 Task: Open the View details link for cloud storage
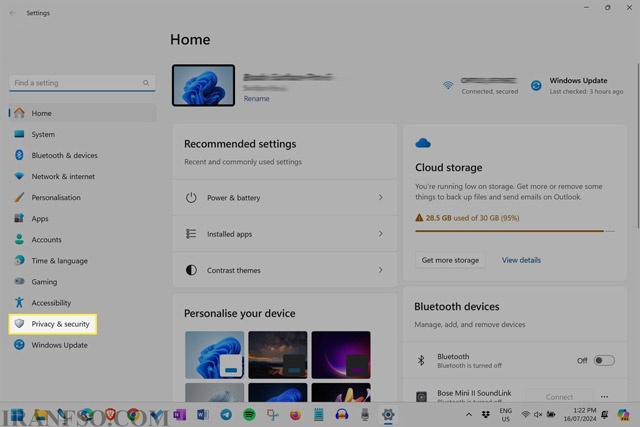(521, 260)
